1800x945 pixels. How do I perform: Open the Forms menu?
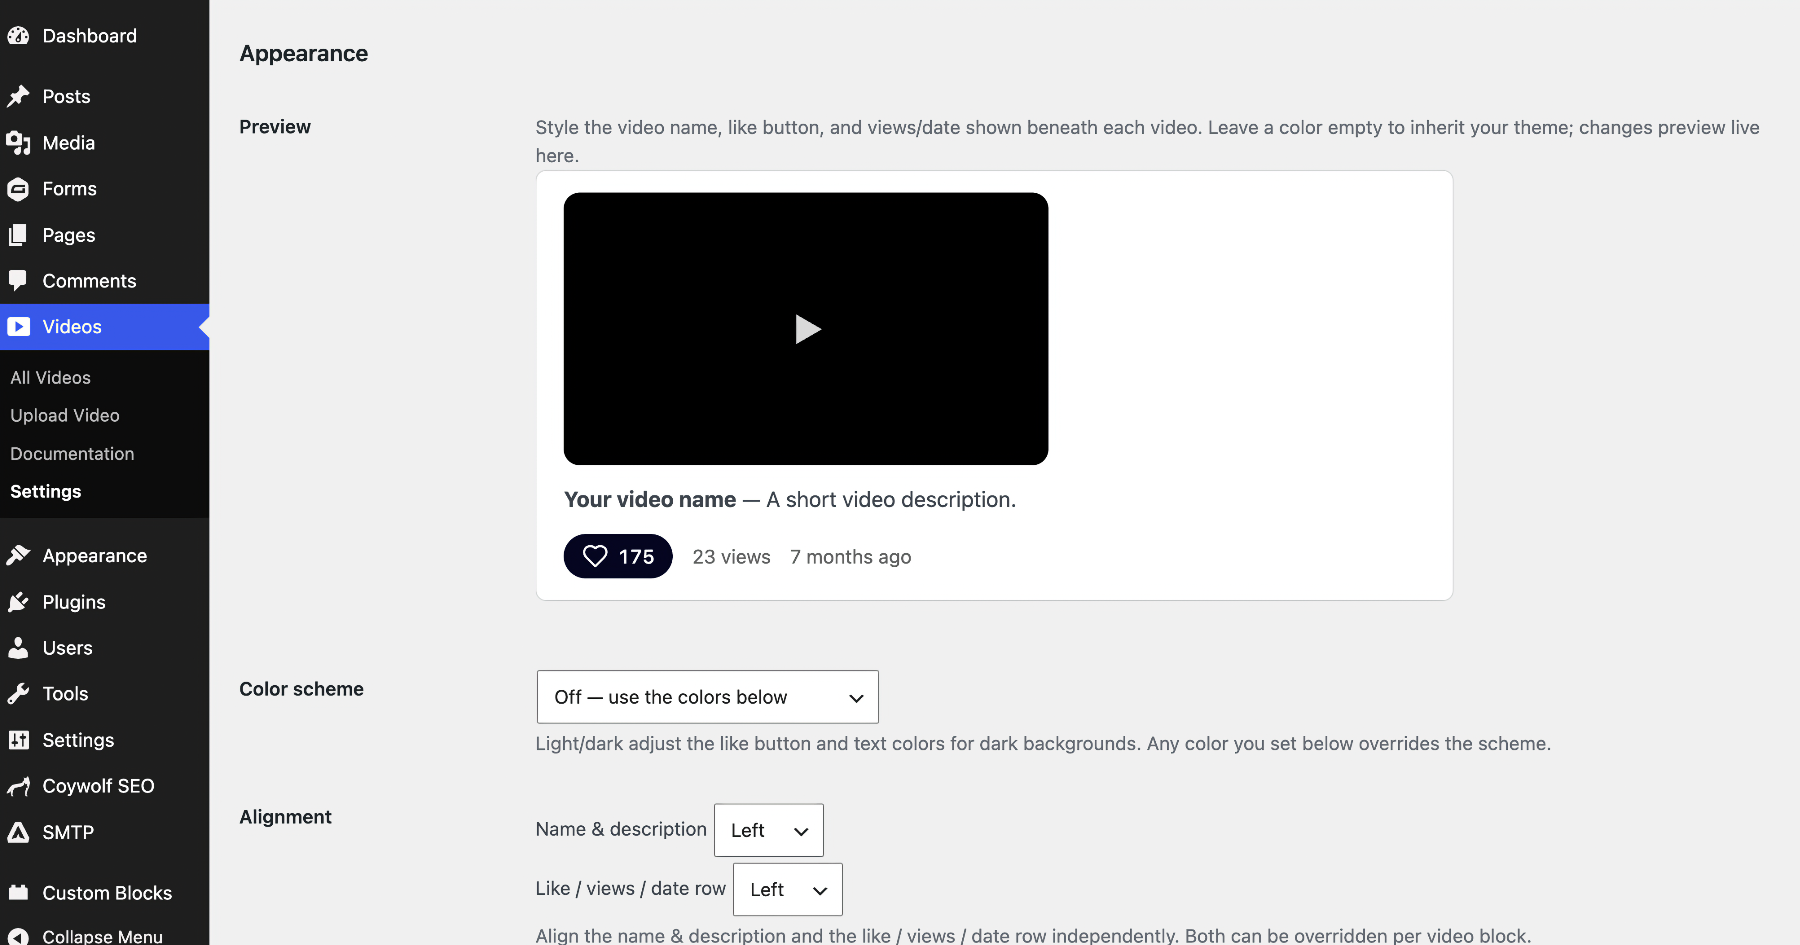coord(104,189)
